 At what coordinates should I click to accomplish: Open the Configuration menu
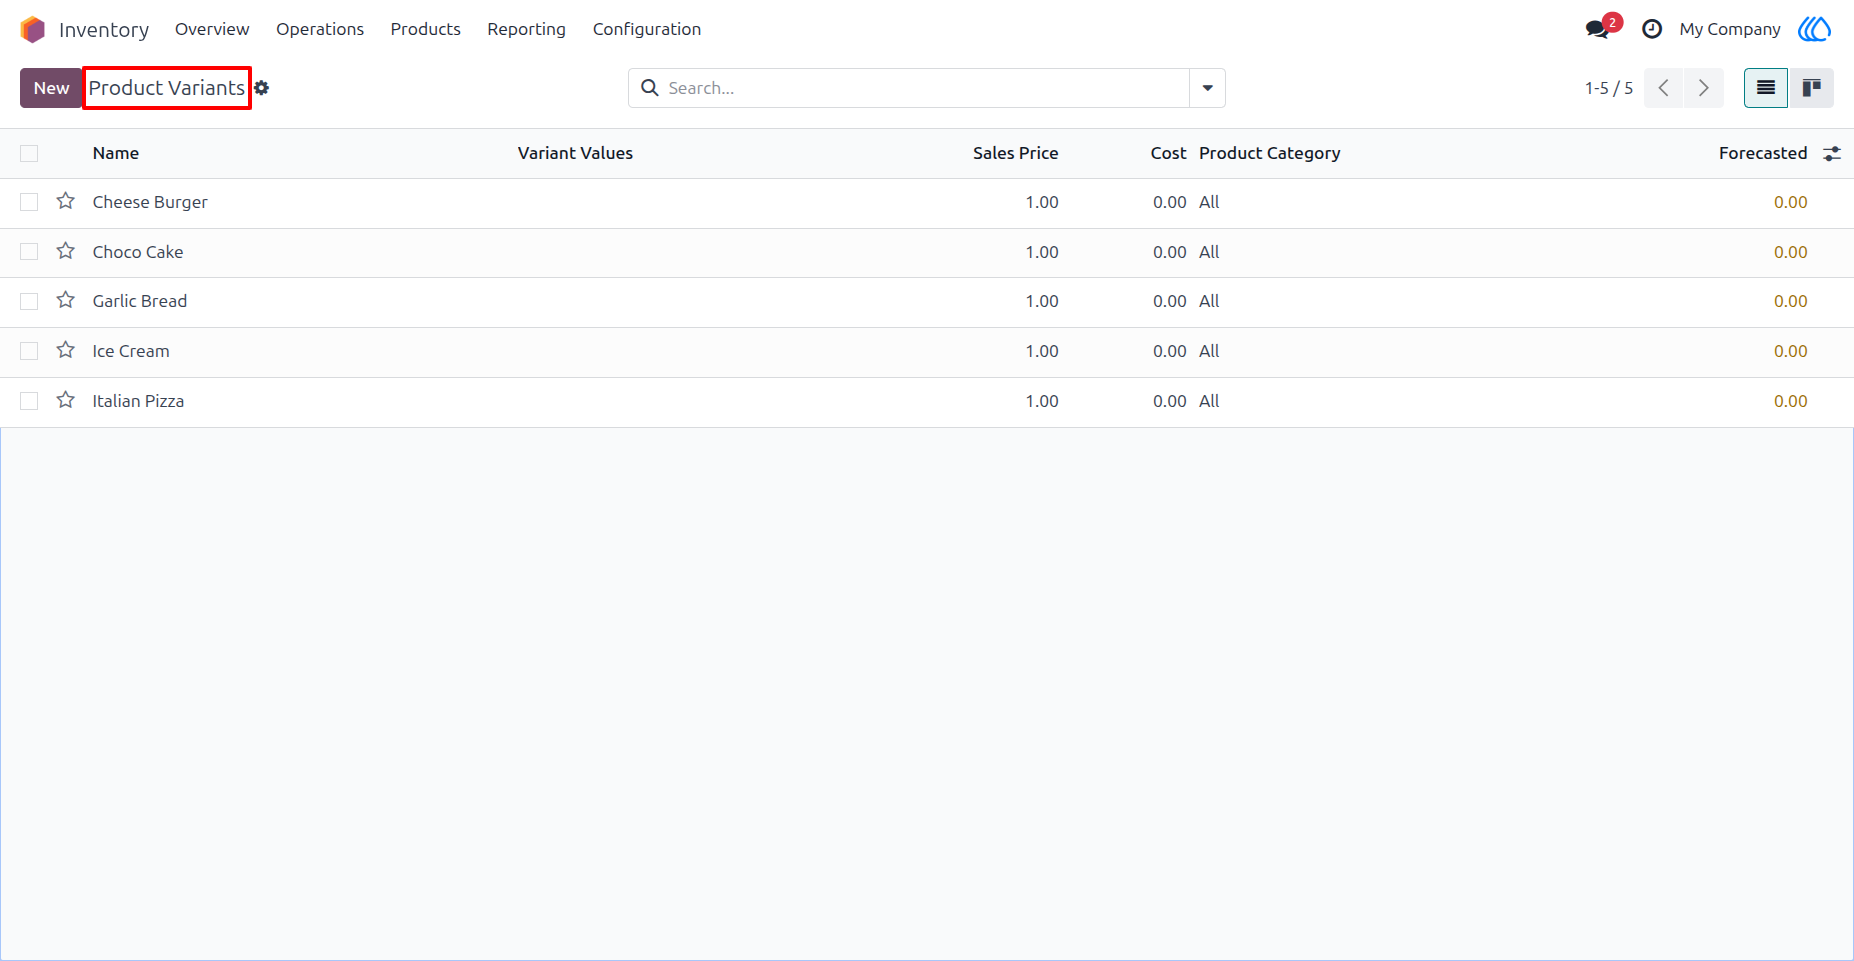click(647, 29)
